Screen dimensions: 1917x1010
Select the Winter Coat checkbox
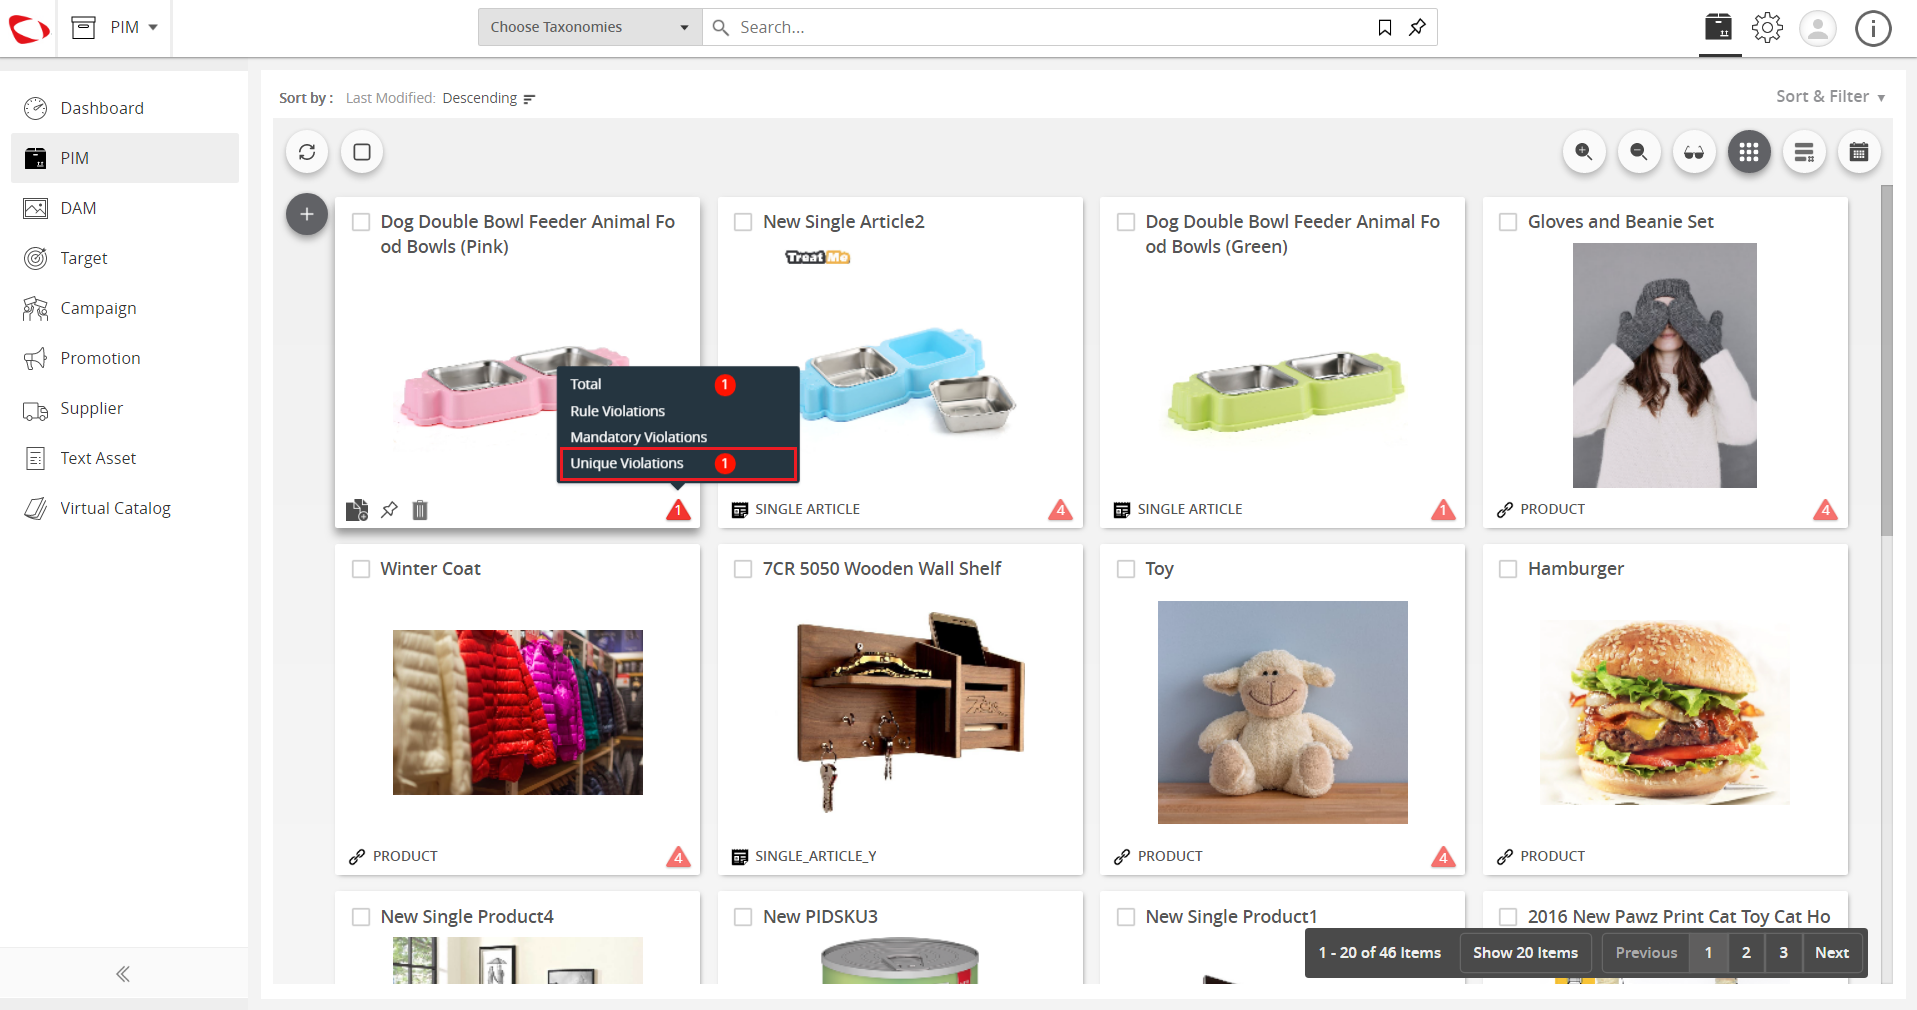coord(361,569)
